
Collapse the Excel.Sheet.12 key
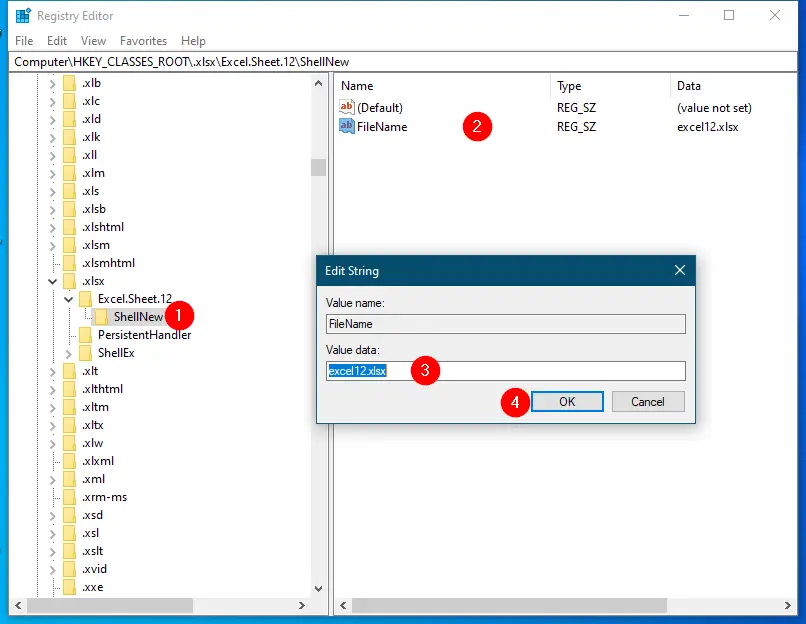tap(68, 299)
